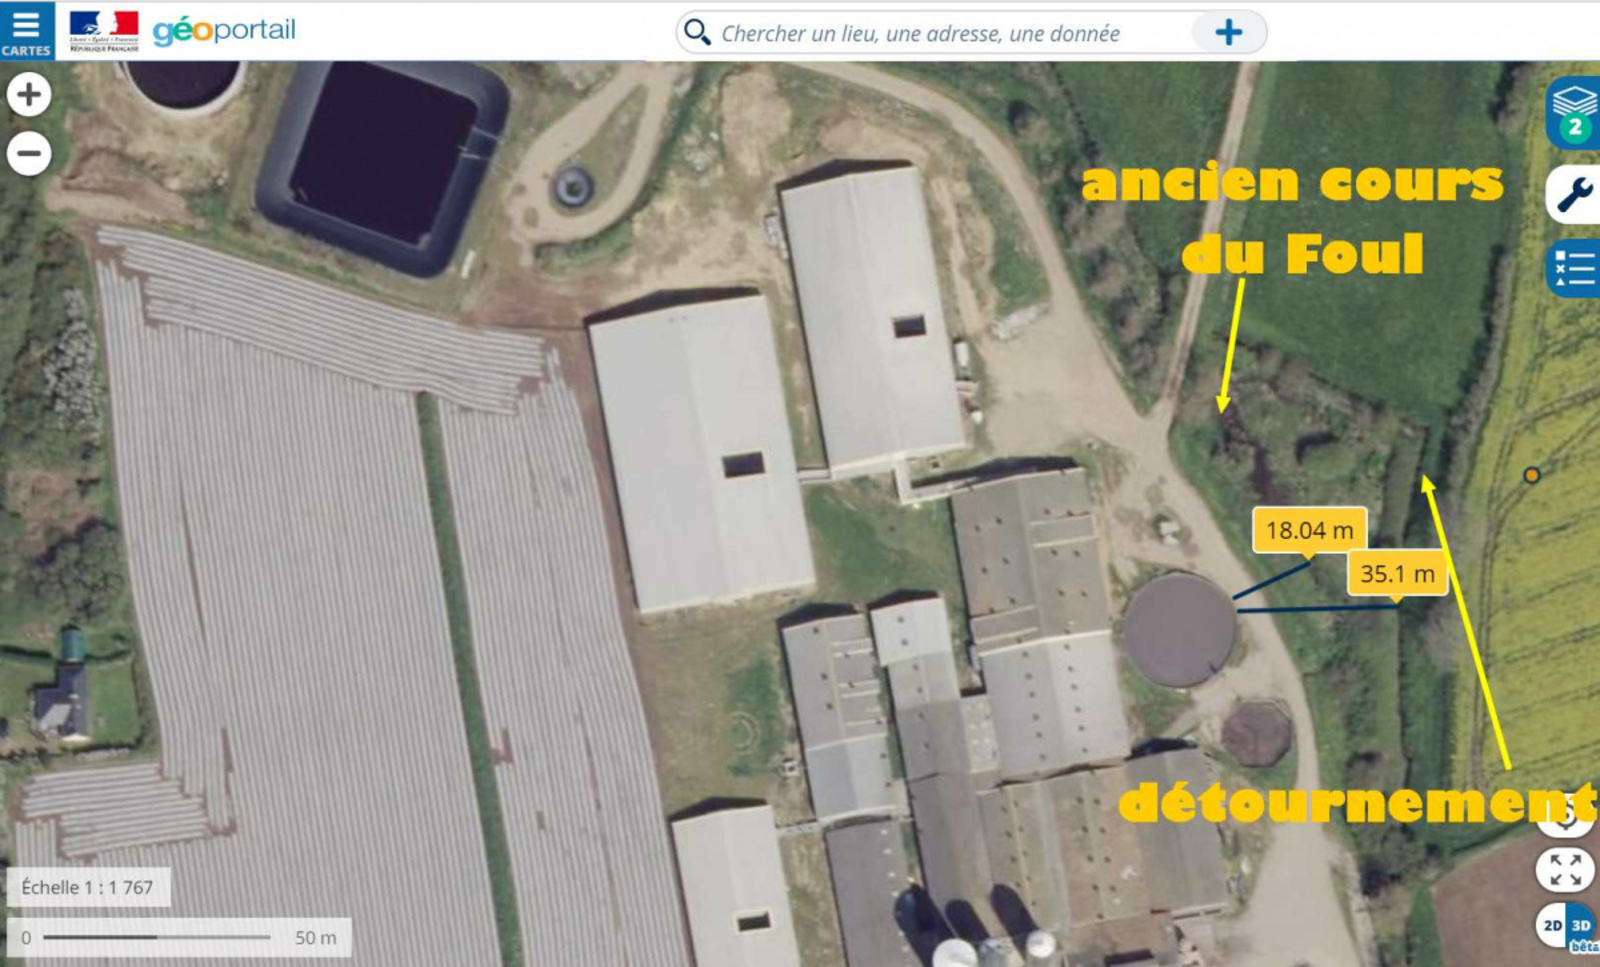Click the zoom in plus button
This screenshot has width=1600, height=967.
click(29, 95)
